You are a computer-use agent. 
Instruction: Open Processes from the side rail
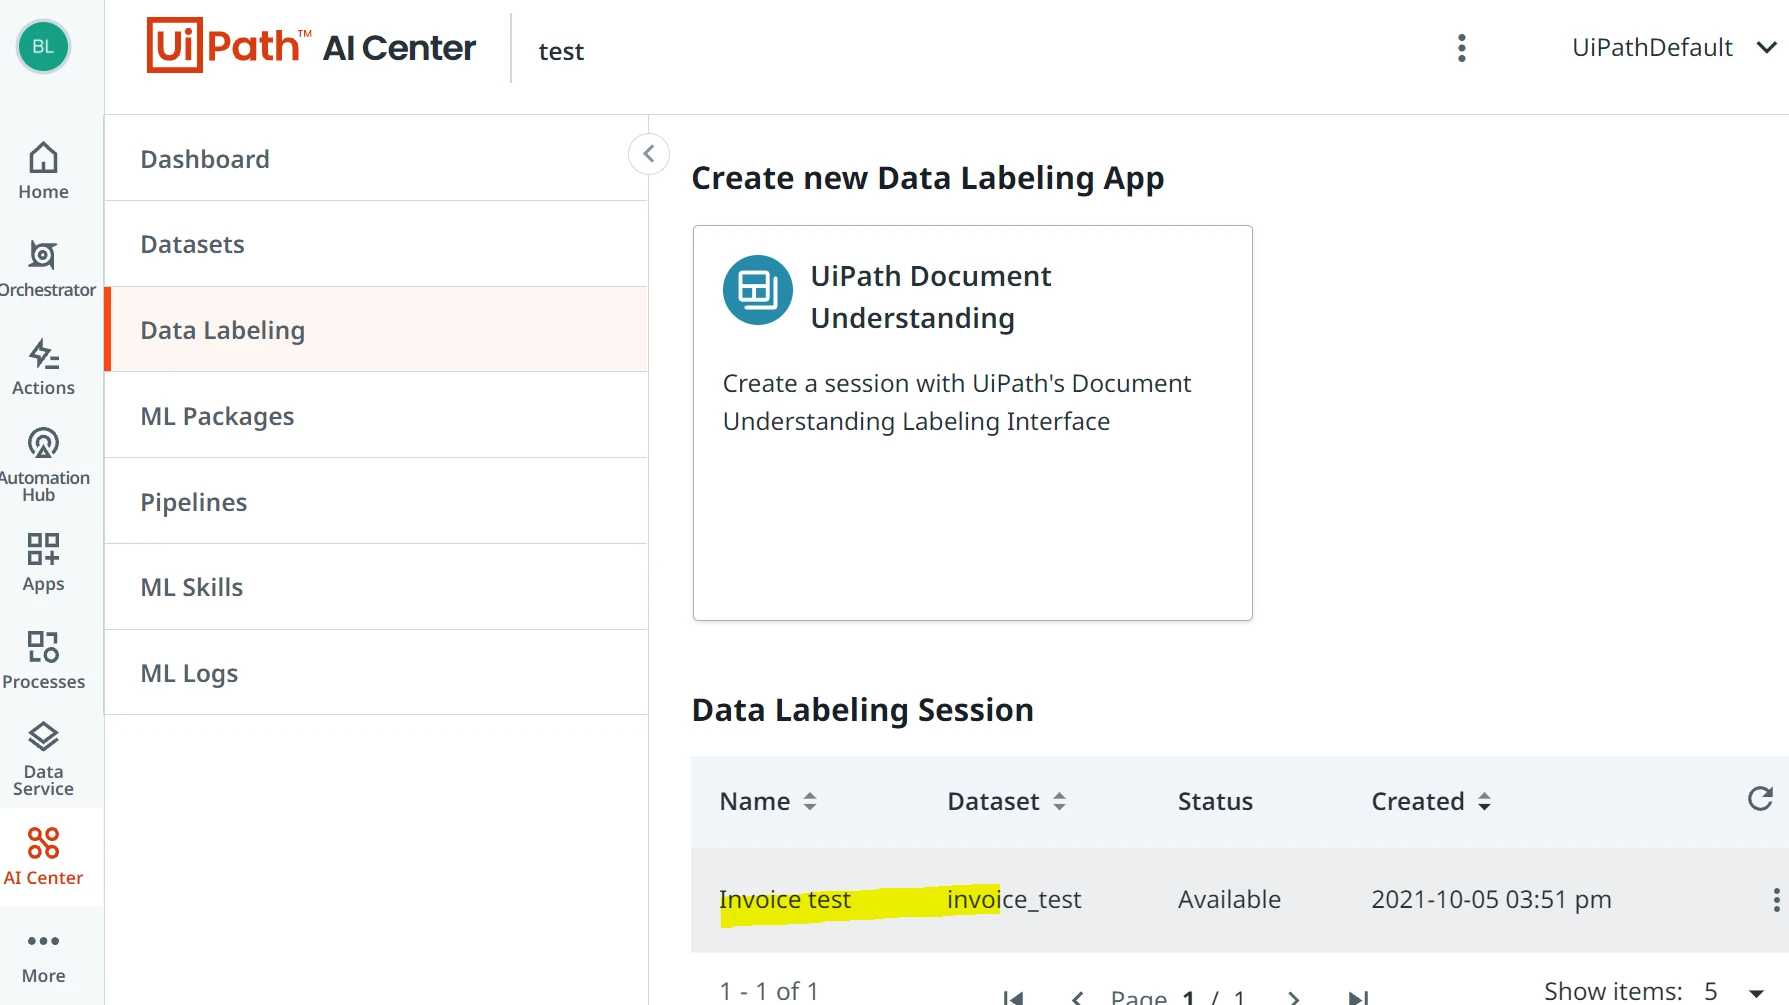point(43,661)
